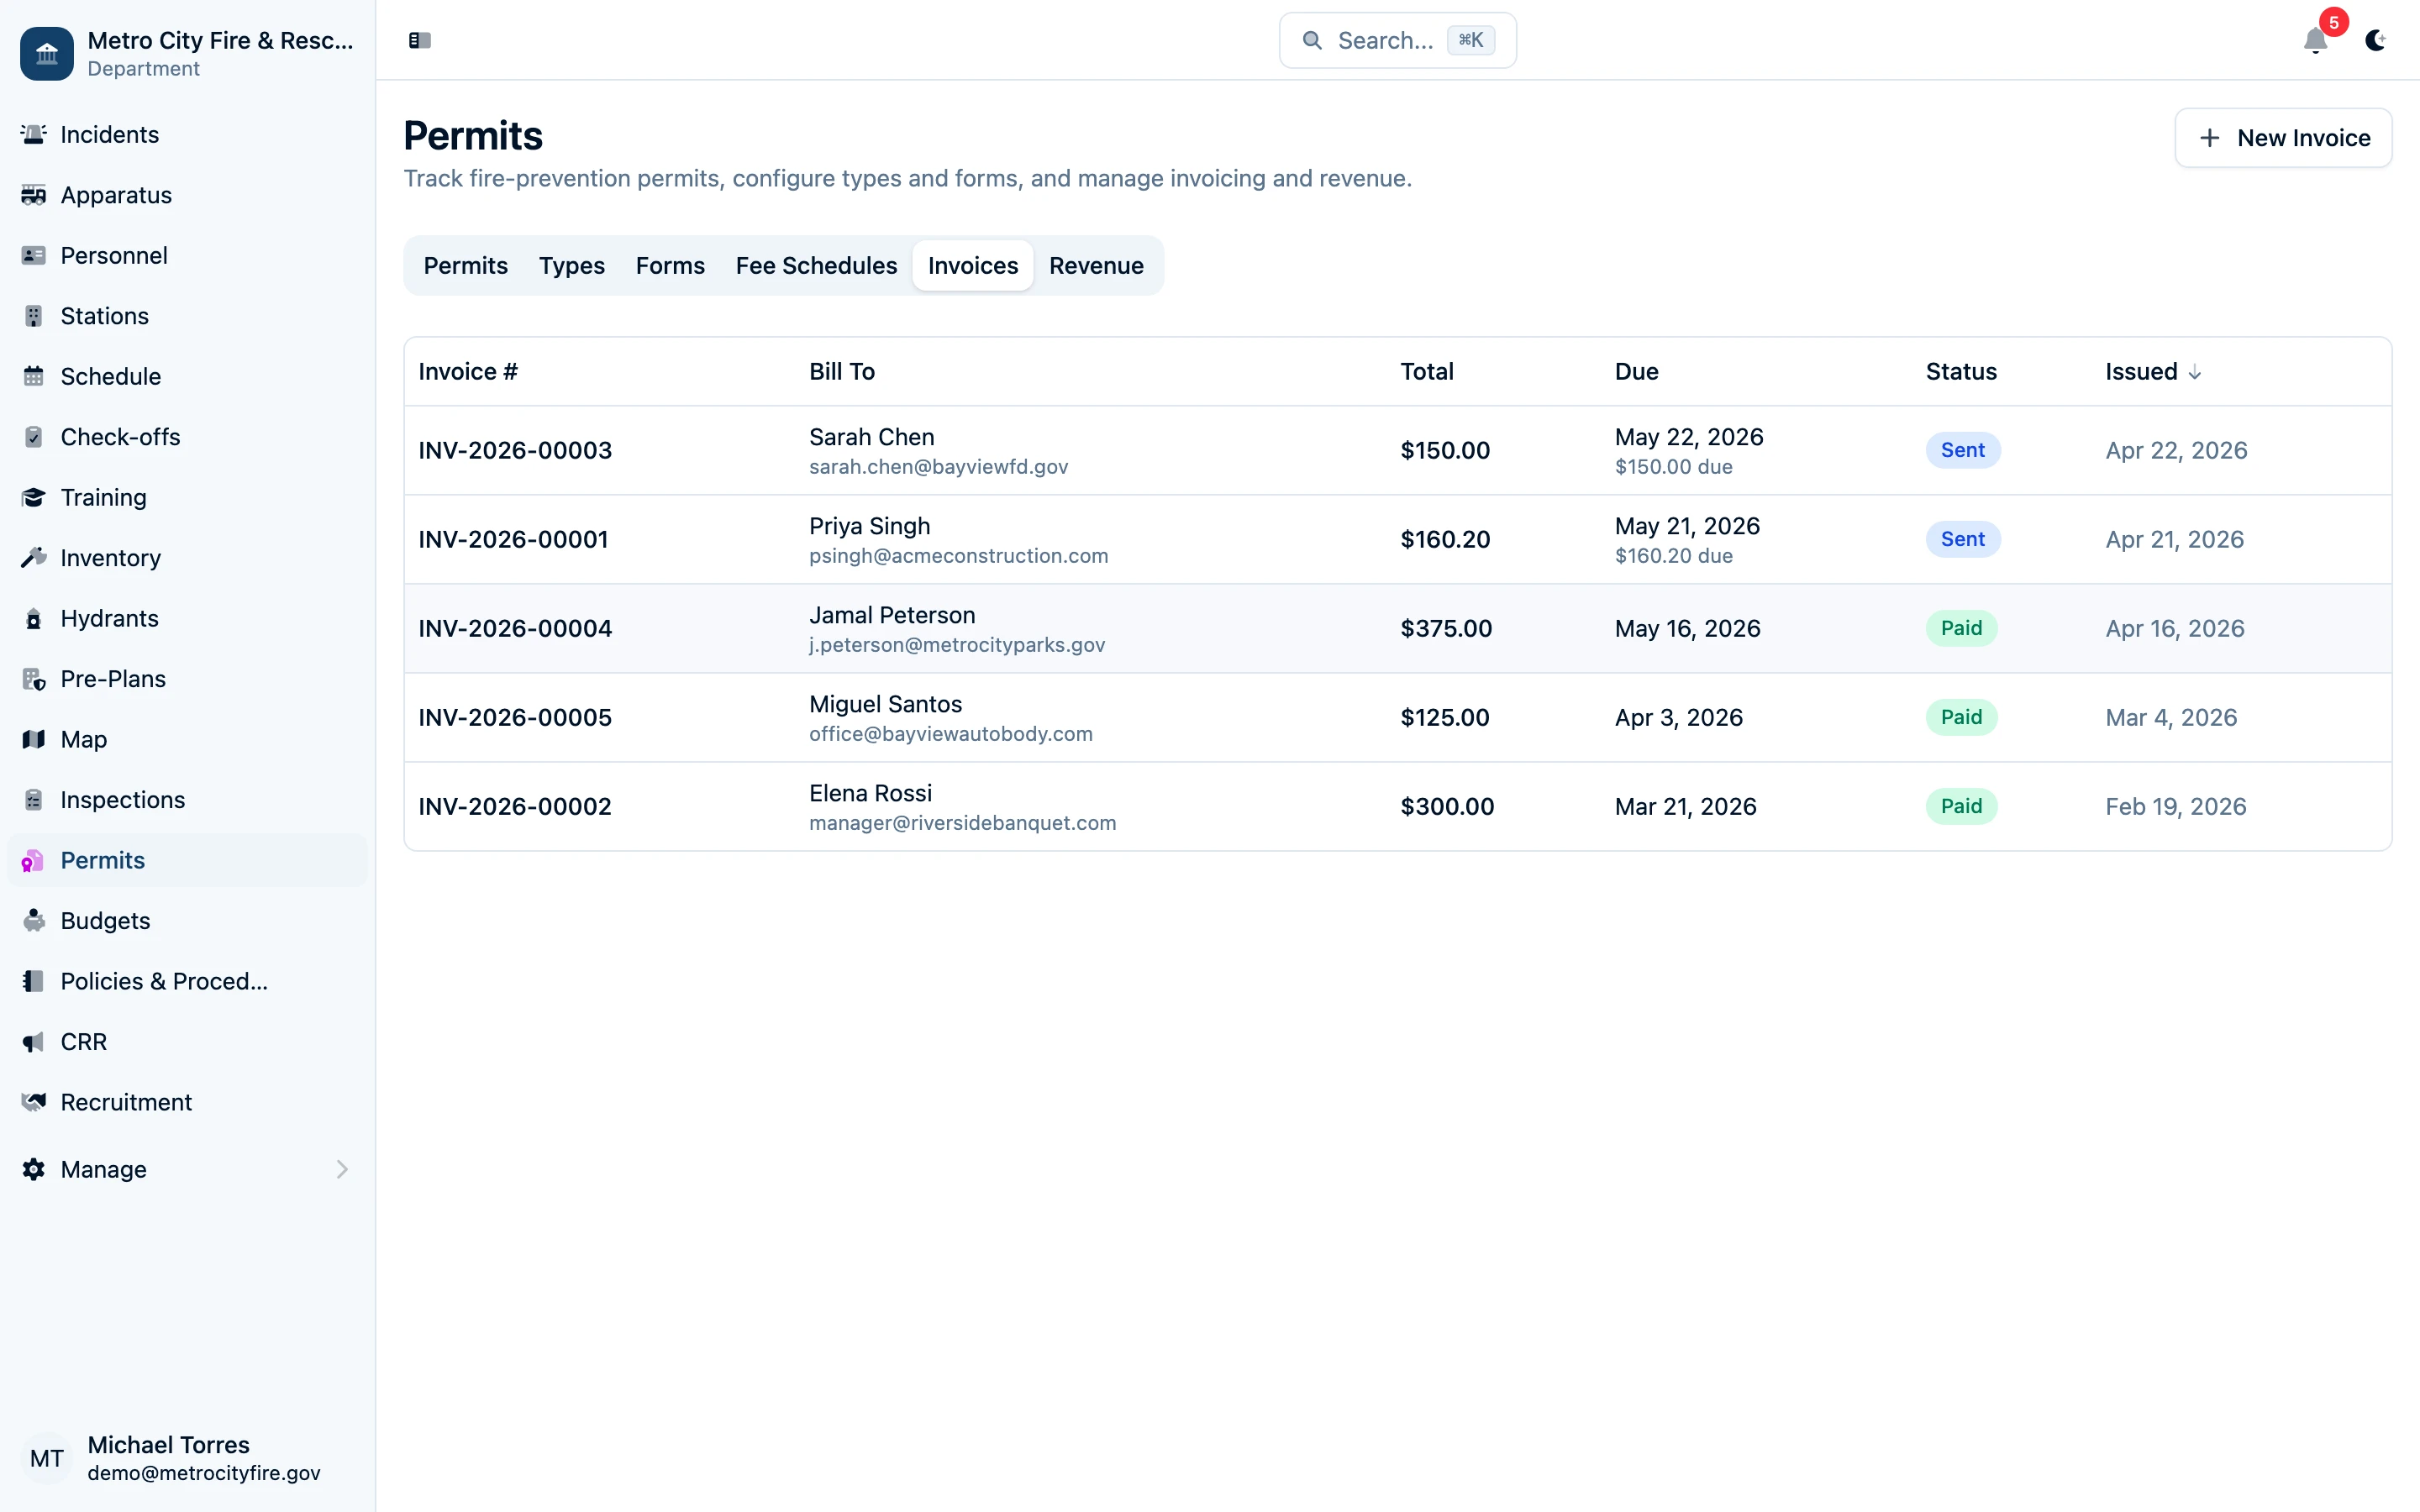2420x1512 pixels.
Task: Select the Apparatus icon in the sidebar
Action: [33, 195]
